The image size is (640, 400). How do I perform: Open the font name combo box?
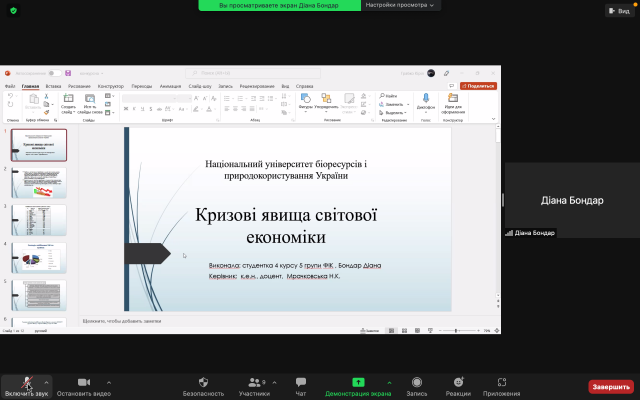point(149,98)
